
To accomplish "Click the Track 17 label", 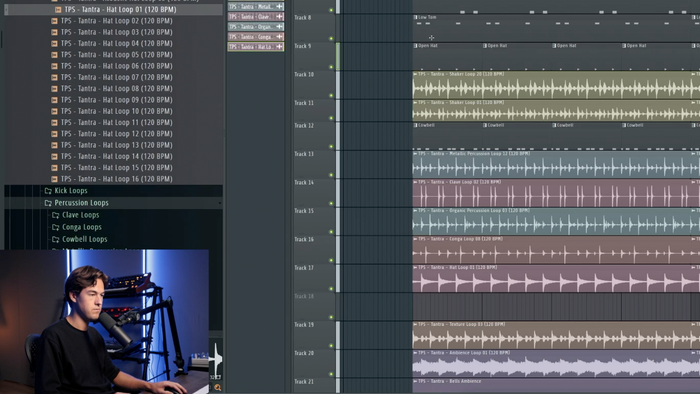I will point(304,268).
